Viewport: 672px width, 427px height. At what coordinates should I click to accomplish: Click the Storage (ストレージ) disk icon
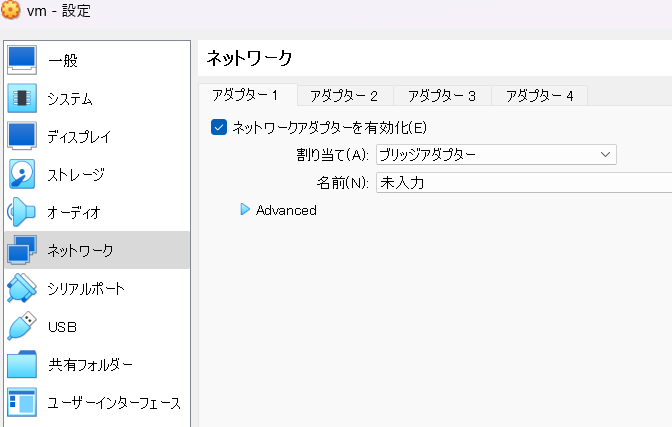click(x=21, y=174)
